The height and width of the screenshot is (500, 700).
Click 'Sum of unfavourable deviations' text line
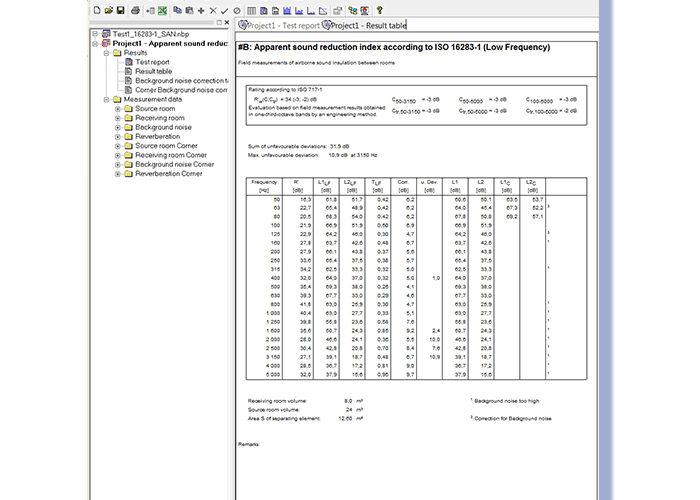pos(298,146)
